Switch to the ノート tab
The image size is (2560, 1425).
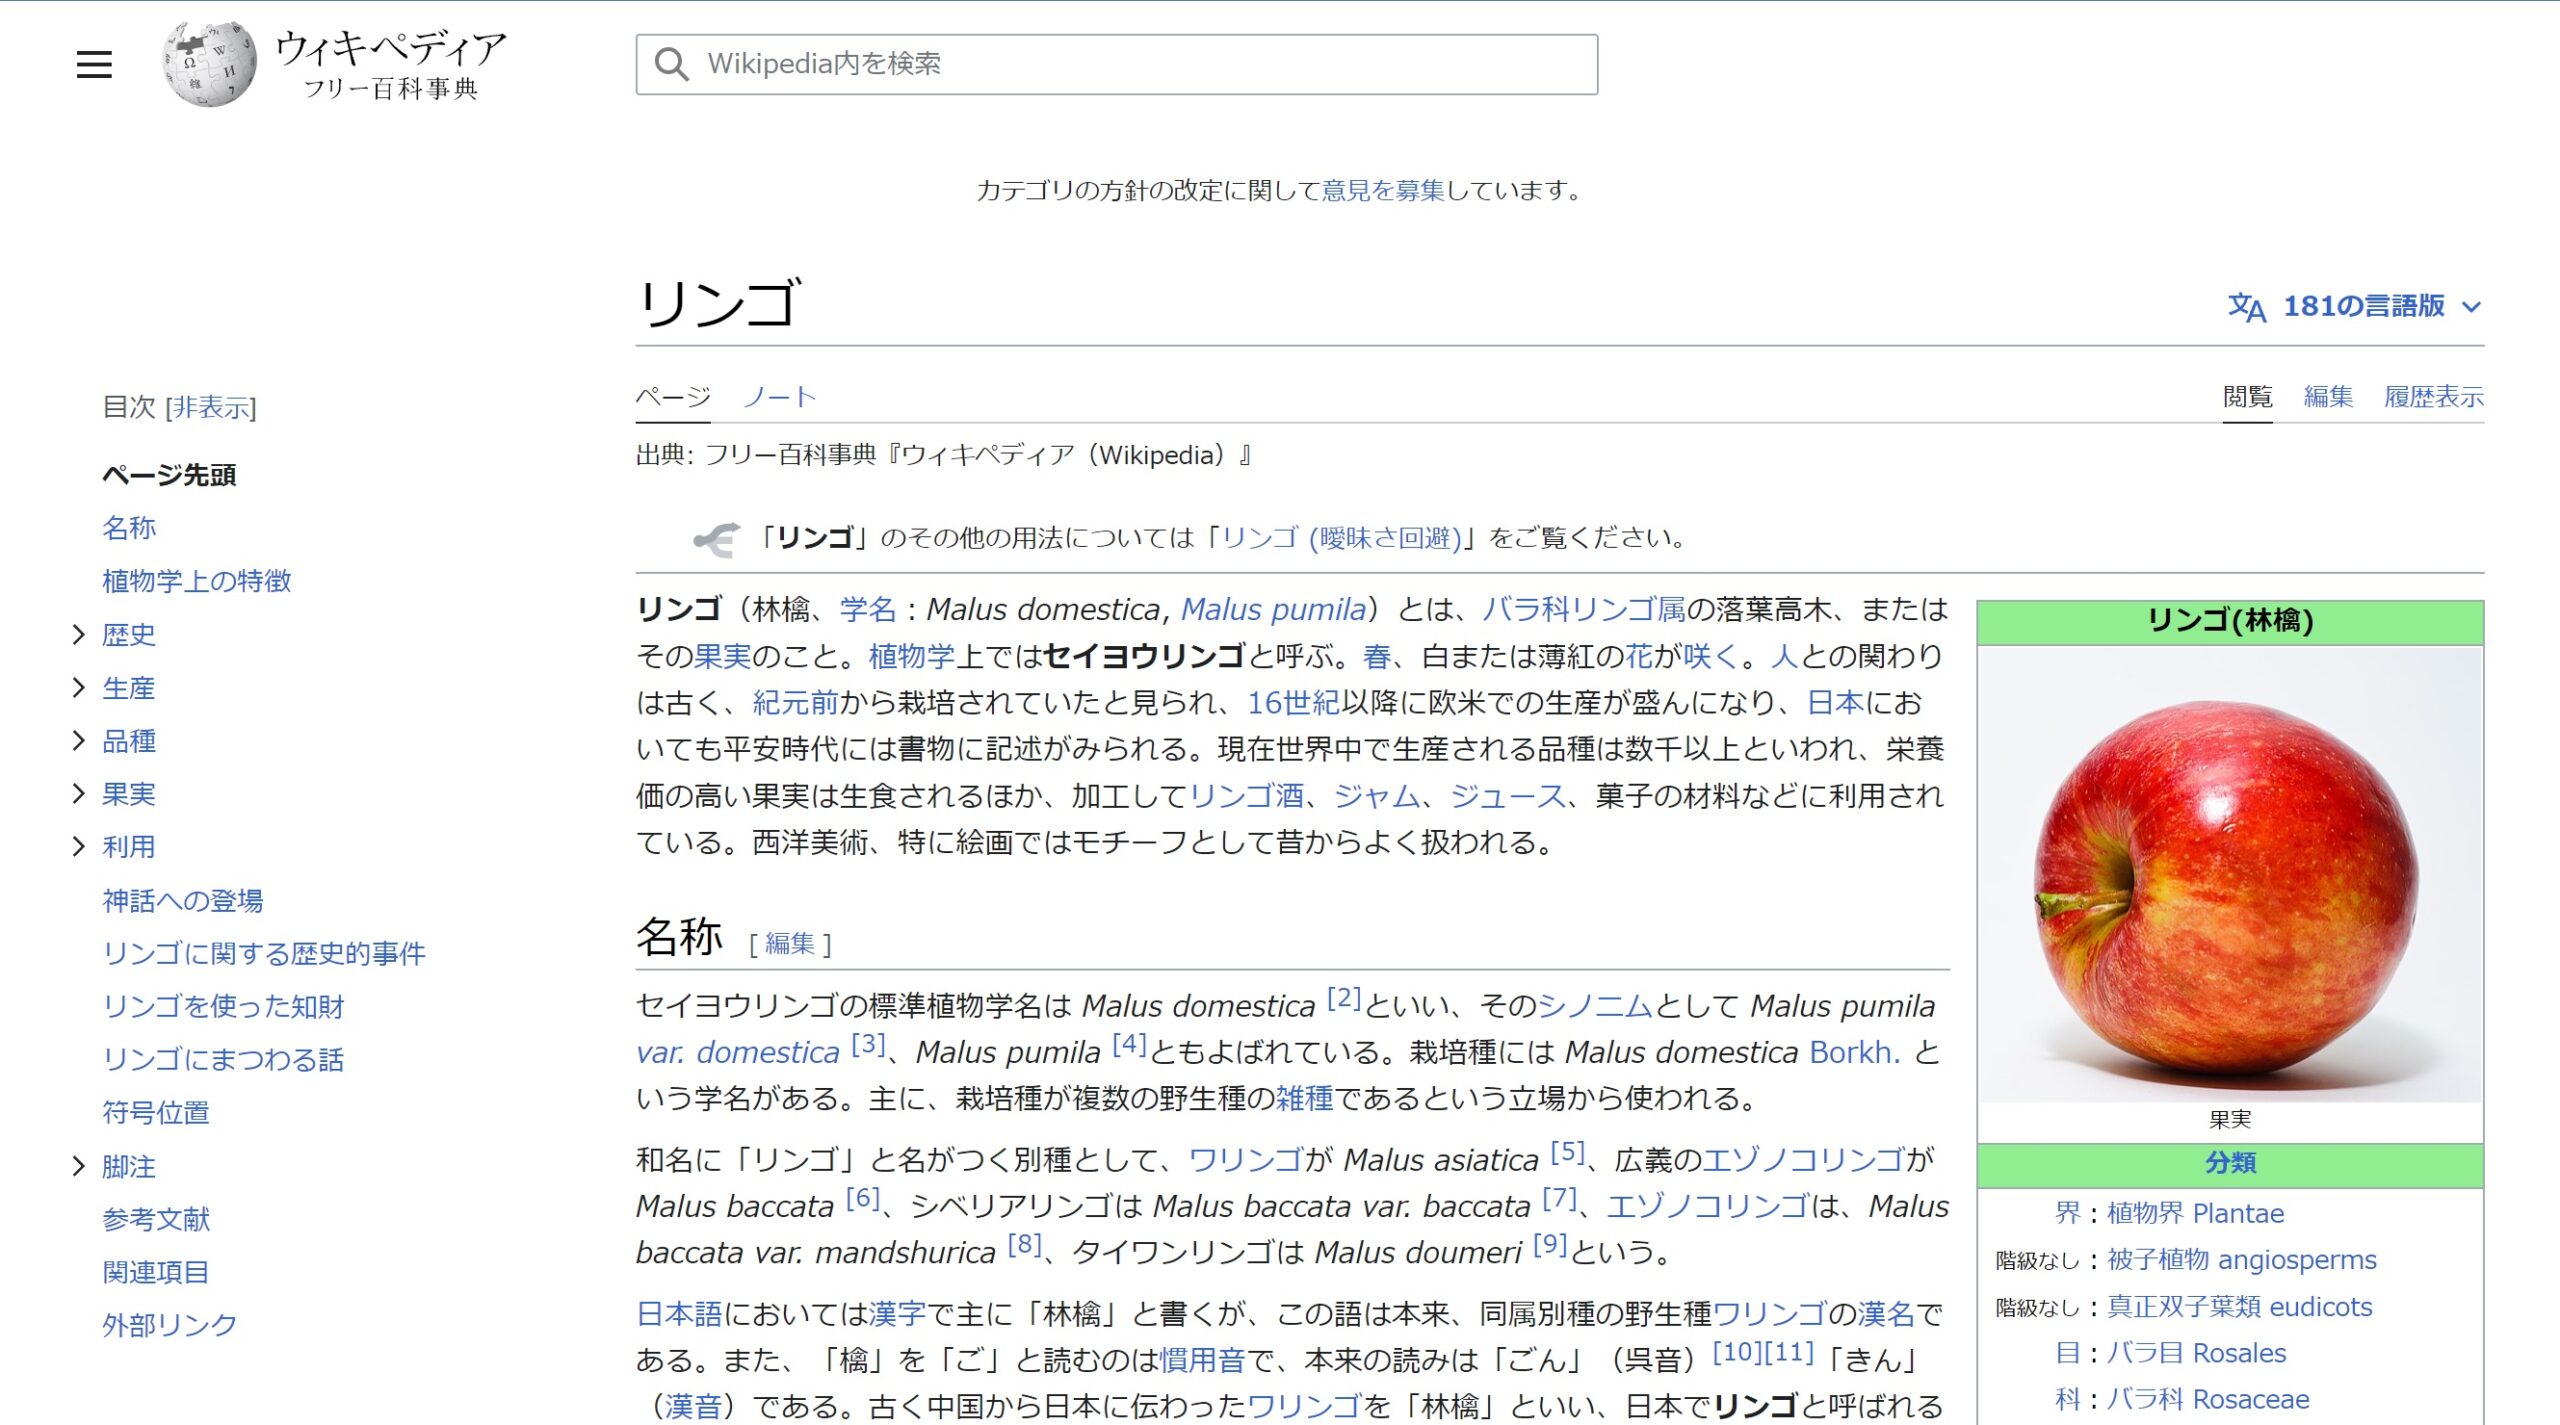tap(779, 398)
